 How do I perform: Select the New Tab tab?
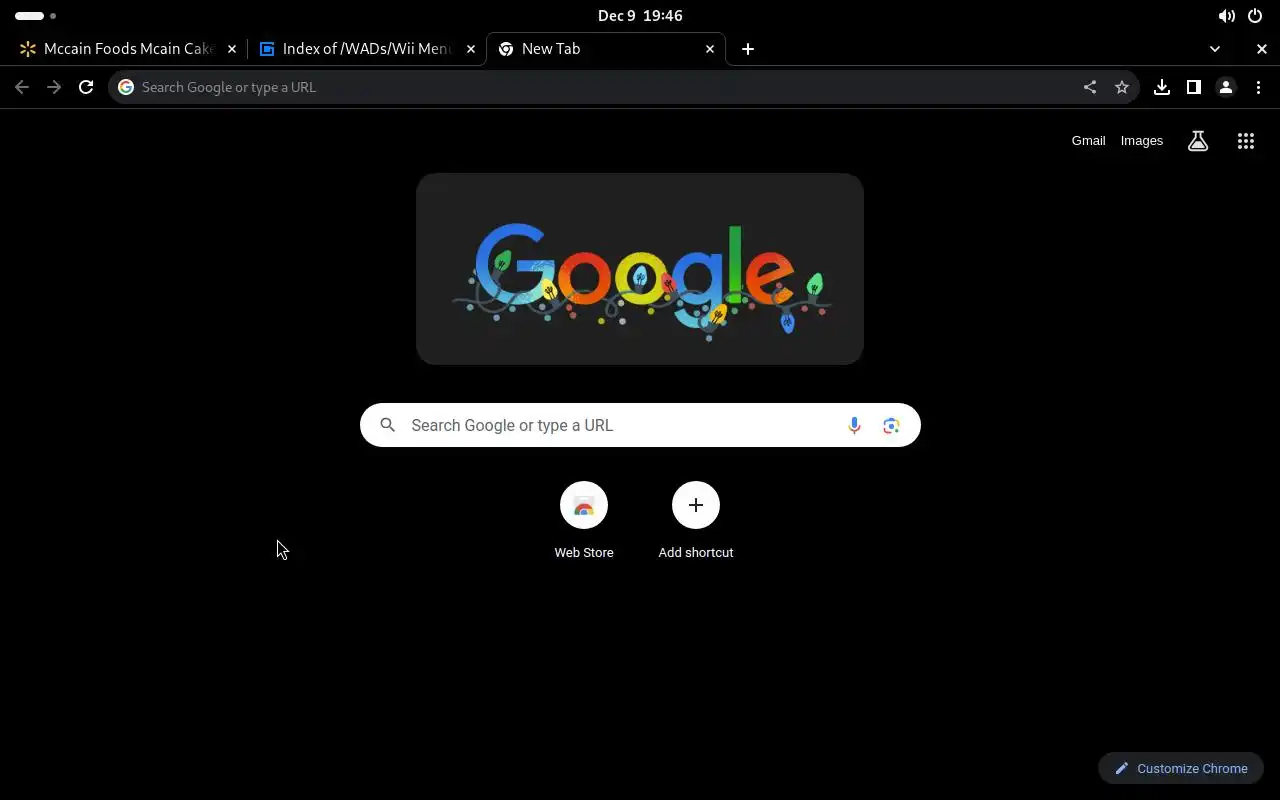click(606, 49)
